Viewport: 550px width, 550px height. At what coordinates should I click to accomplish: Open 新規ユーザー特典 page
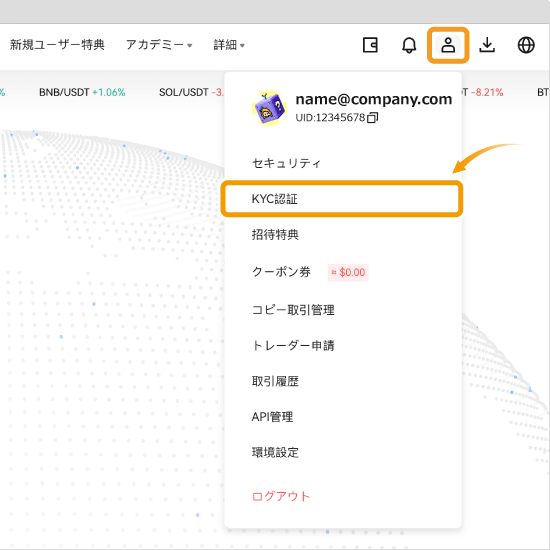pyautogui.click(x=57, y=45)
